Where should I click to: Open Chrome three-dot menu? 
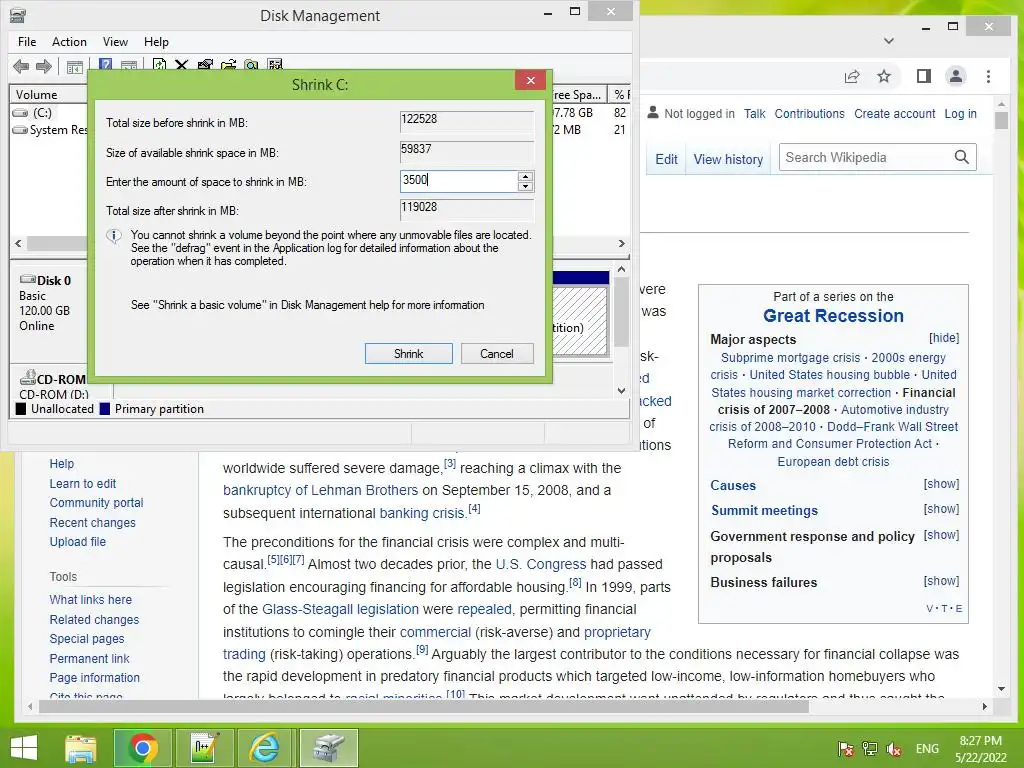point(988,76)
